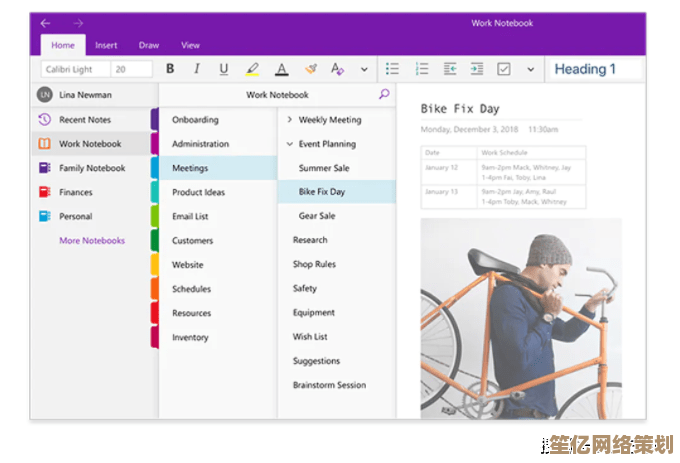Decrease the paragraph indent
Image resolution: width=680 pixels, height=463 pixels.
pos(450,69)
